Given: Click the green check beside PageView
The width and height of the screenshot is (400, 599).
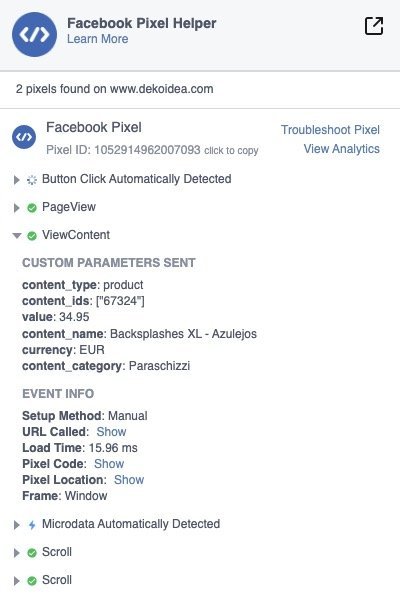Looking at the screenshot, I should pos(32,208).
